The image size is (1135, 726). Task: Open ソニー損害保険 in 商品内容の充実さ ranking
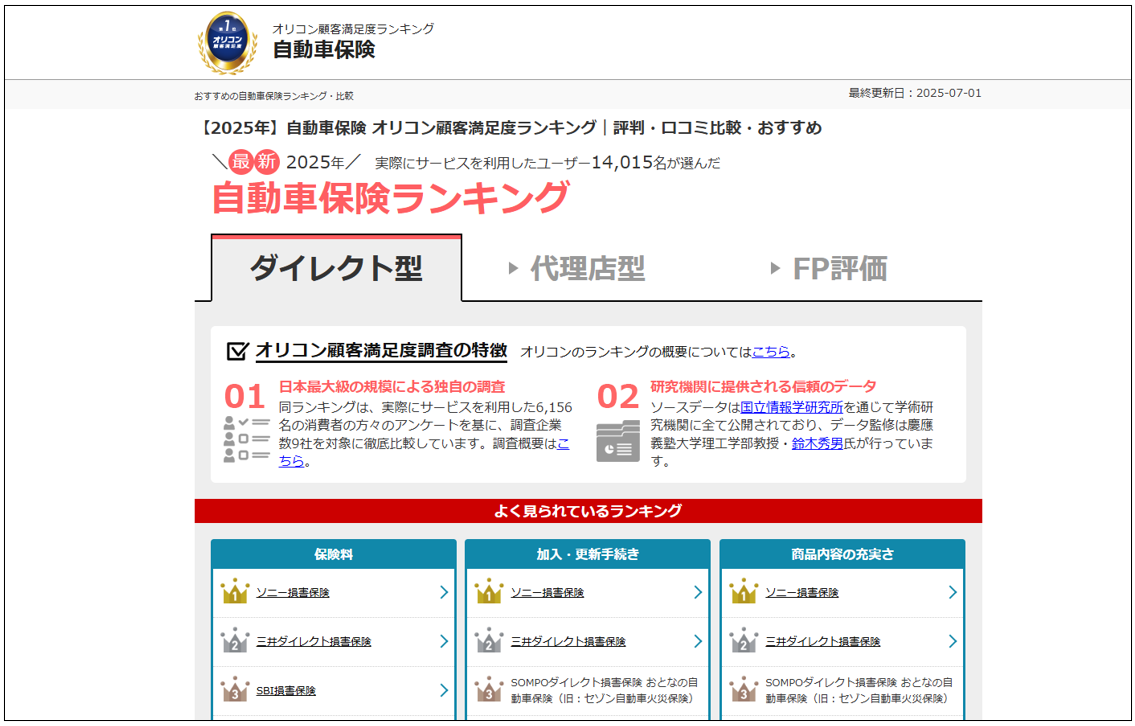802,593
